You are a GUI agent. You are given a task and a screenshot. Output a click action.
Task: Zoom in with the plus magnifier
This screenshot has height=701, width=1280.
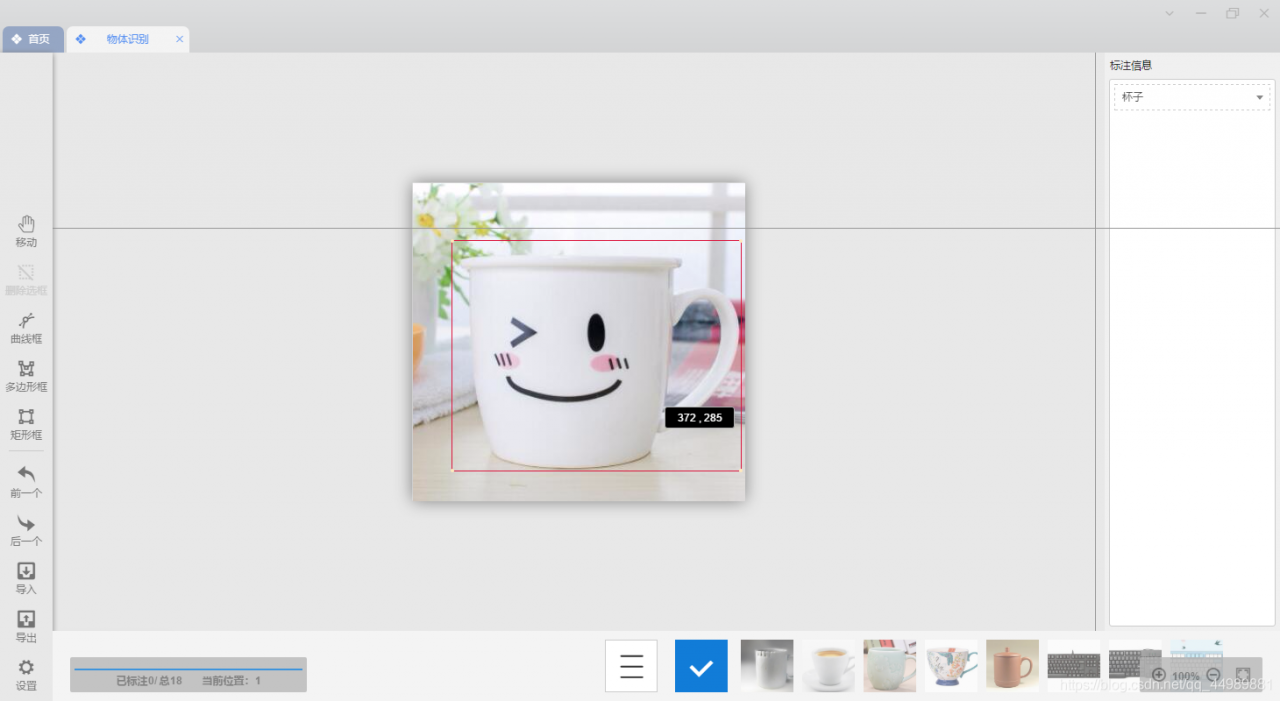tap(1159, 675)
